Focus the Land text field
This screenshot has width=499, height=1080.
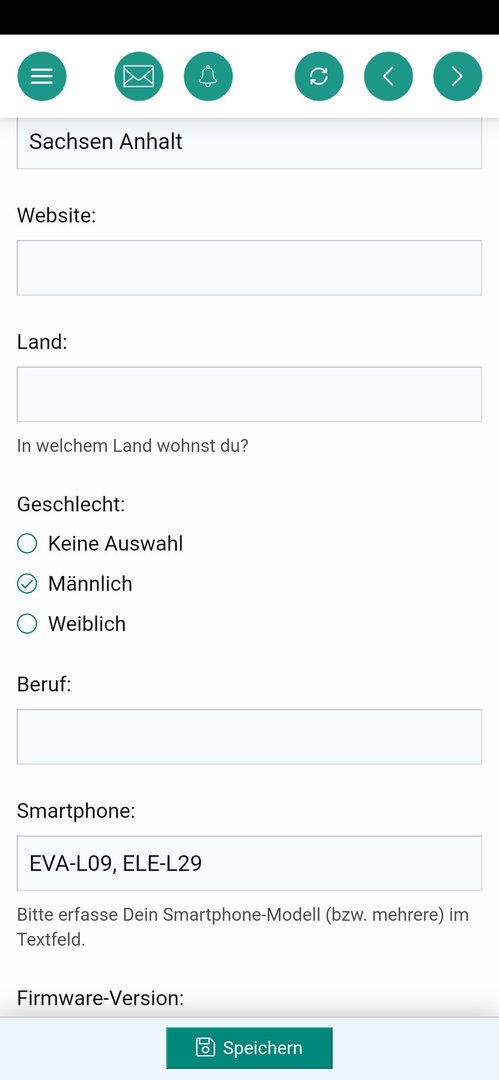[250, 394]
